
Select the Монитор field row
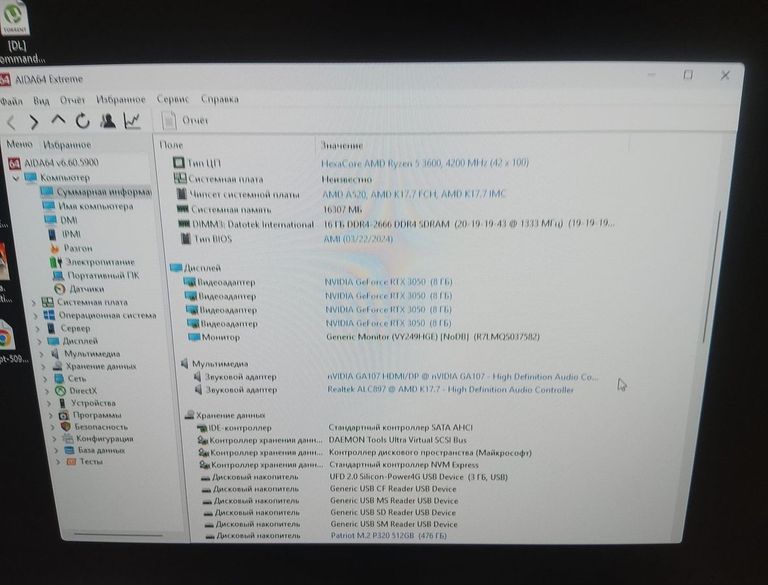pyautogui.click(x=364, y=337)
